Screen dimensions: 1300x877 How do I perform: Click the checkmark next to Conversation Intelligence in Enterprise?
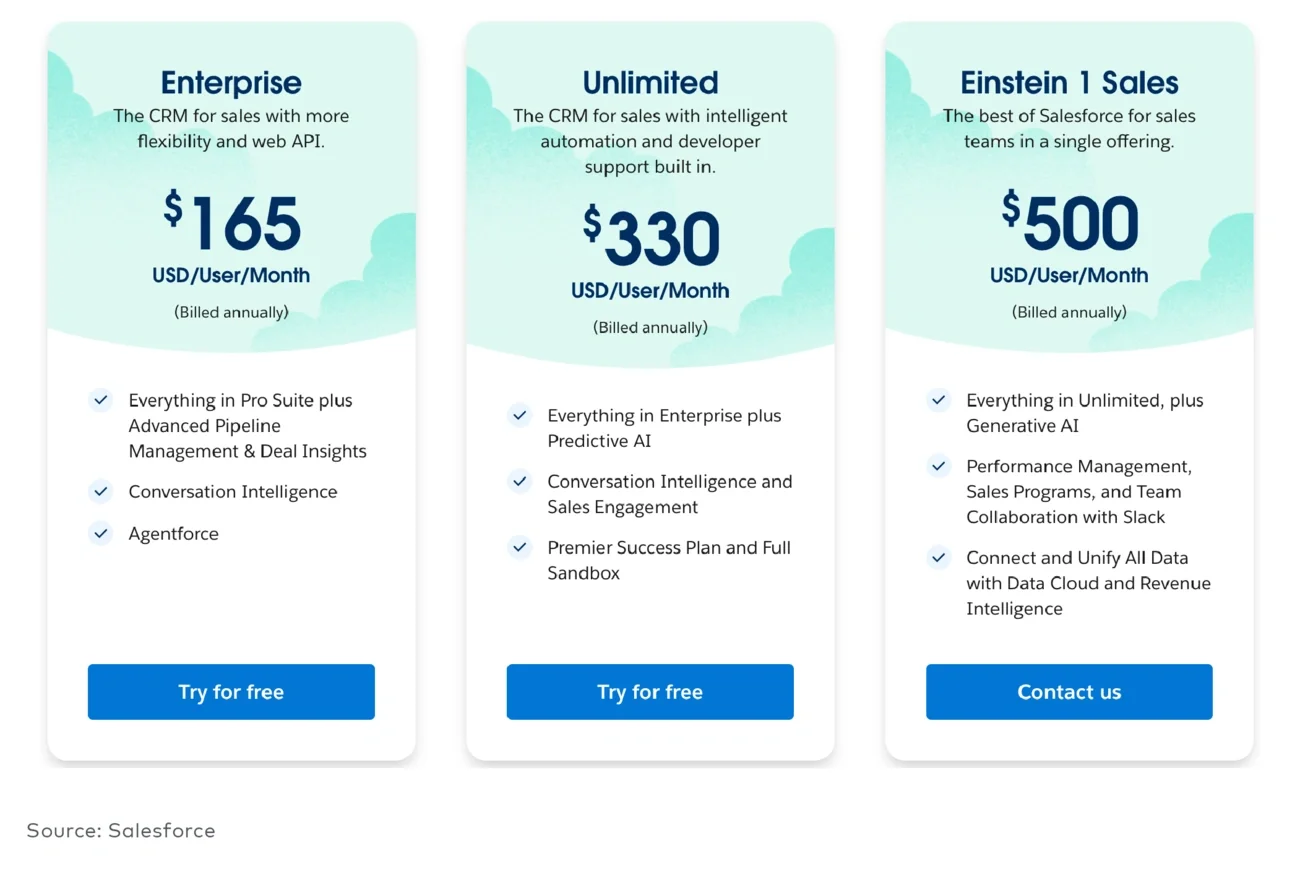(x=100, y=491)
